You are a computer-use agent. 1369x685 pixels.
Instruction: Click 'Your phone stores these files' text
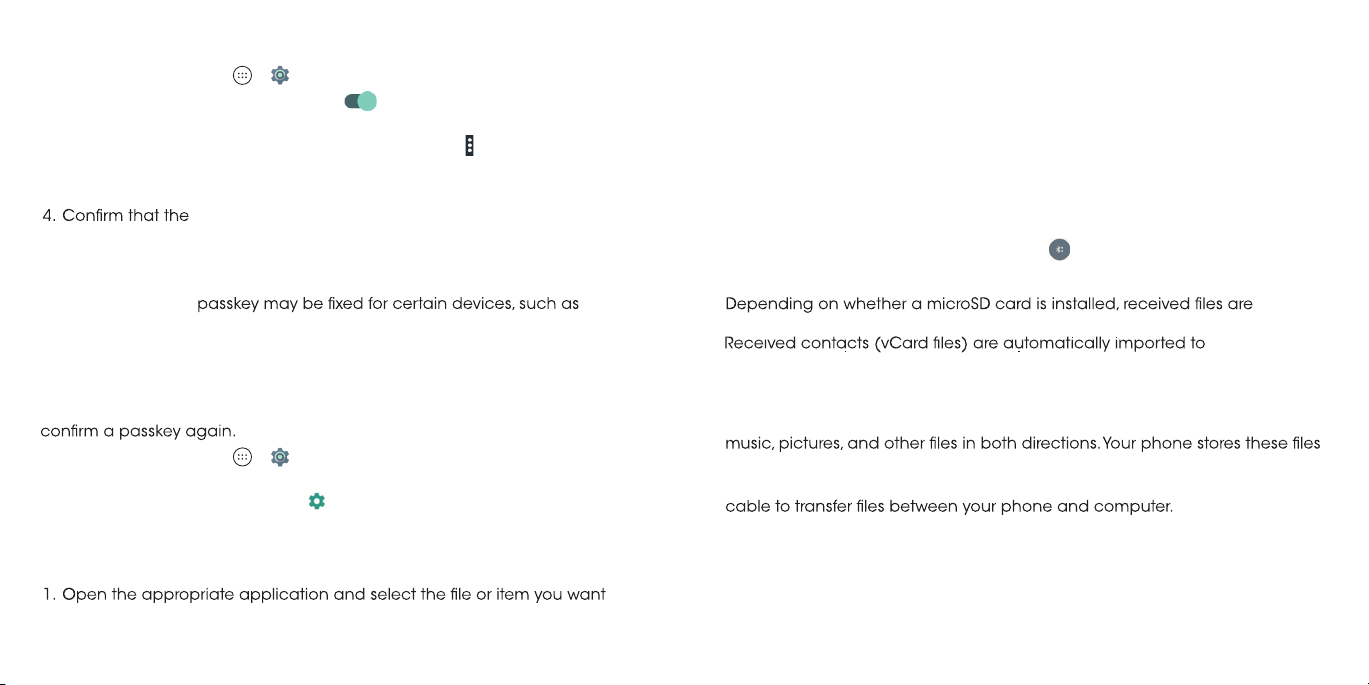coord(1211,443)
